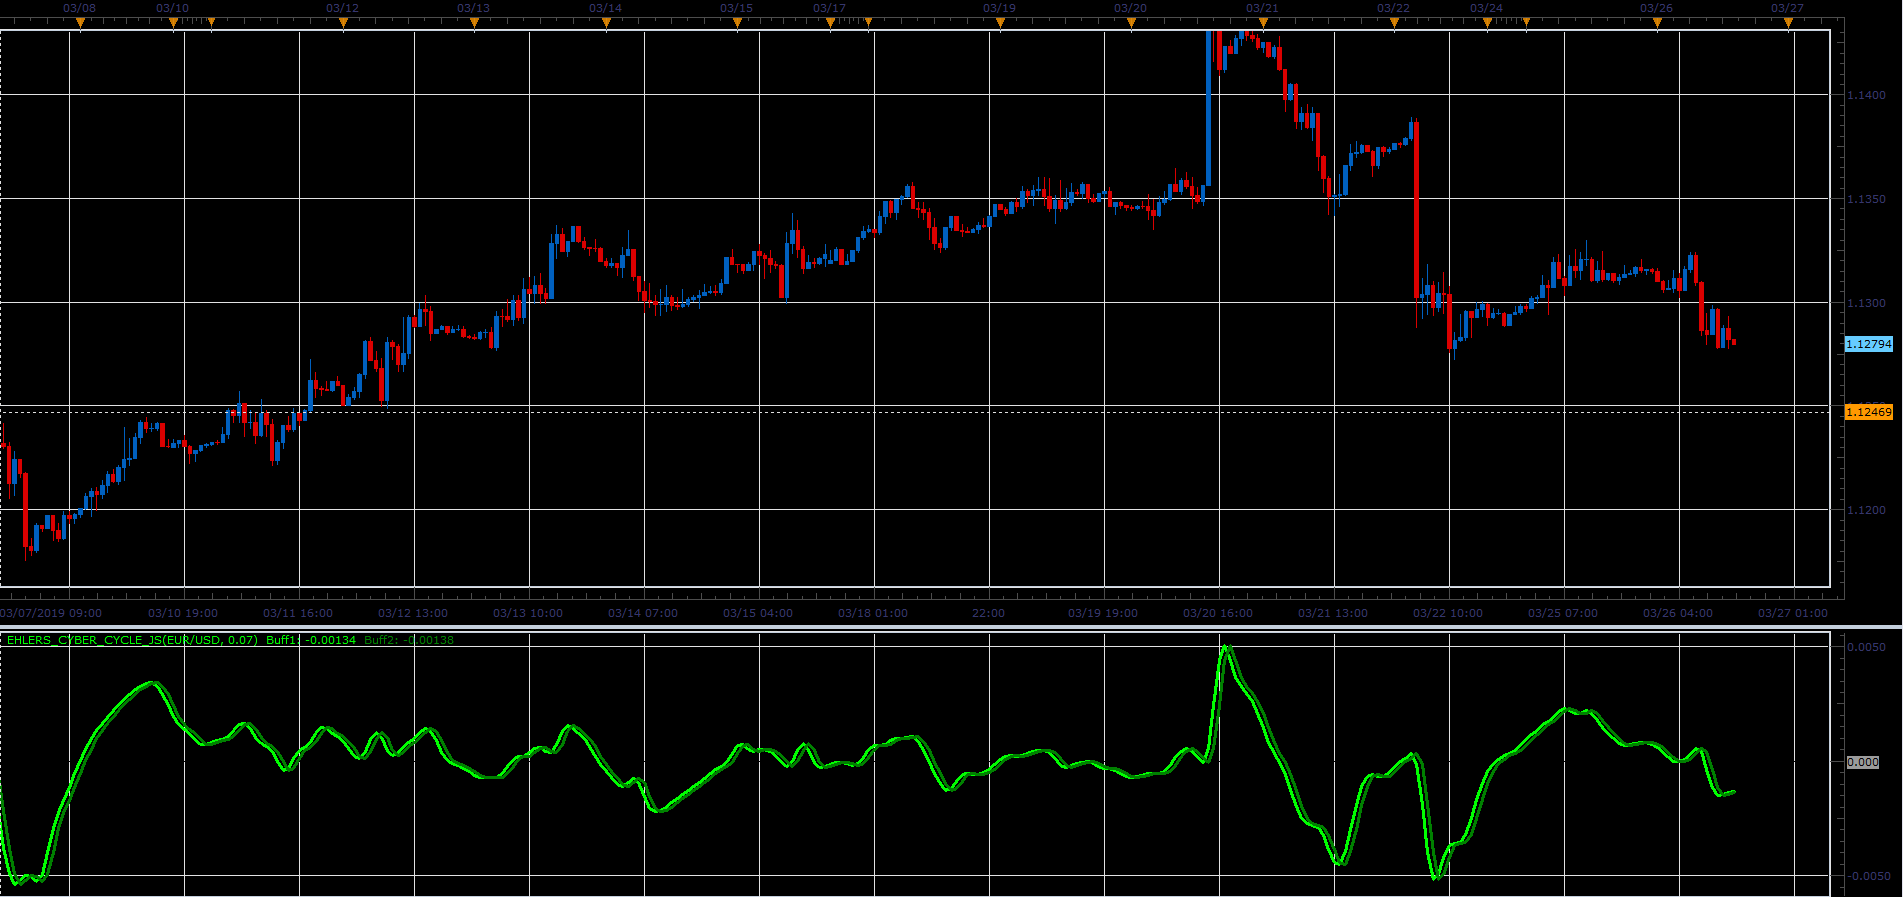1903x897 pixels.
Task: Click the orange marker under 03/19
Action: tap(1000, 22)
